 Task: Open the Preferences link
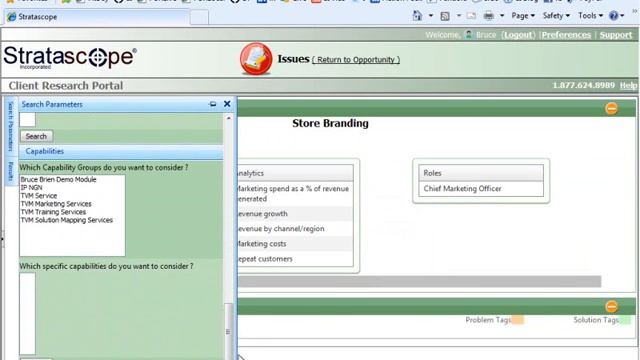(x=566, y=35)
